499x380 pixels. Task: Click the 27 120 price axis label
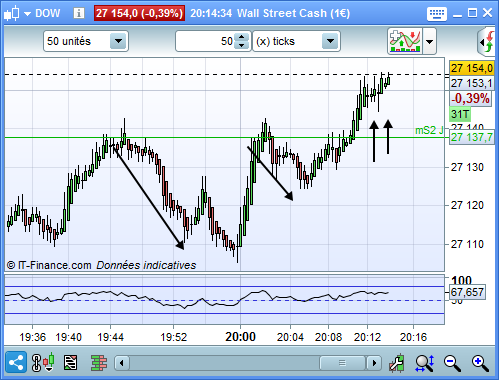(467, 205)
